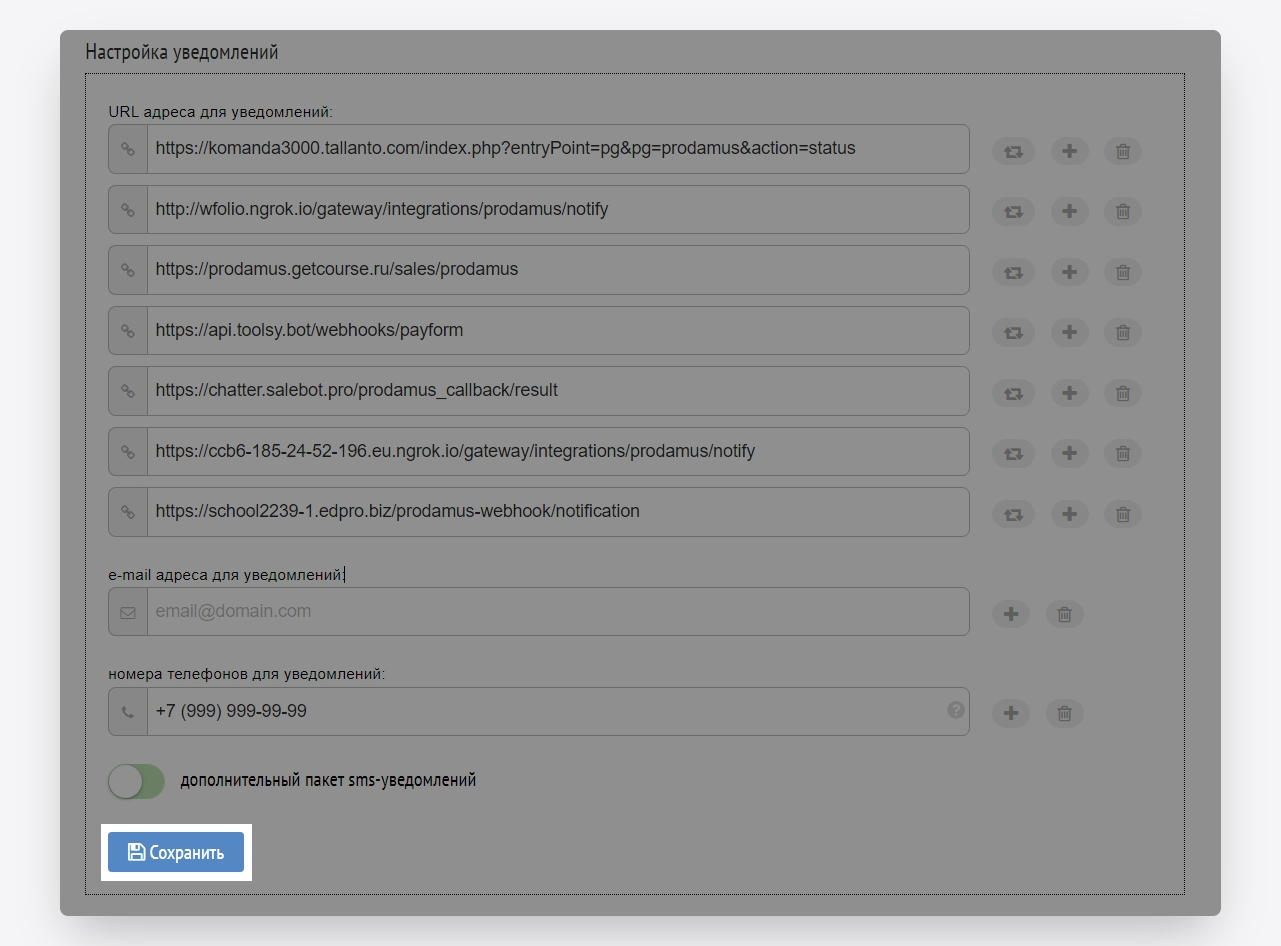Delete the tallanto.com notification URL row

1123,152
